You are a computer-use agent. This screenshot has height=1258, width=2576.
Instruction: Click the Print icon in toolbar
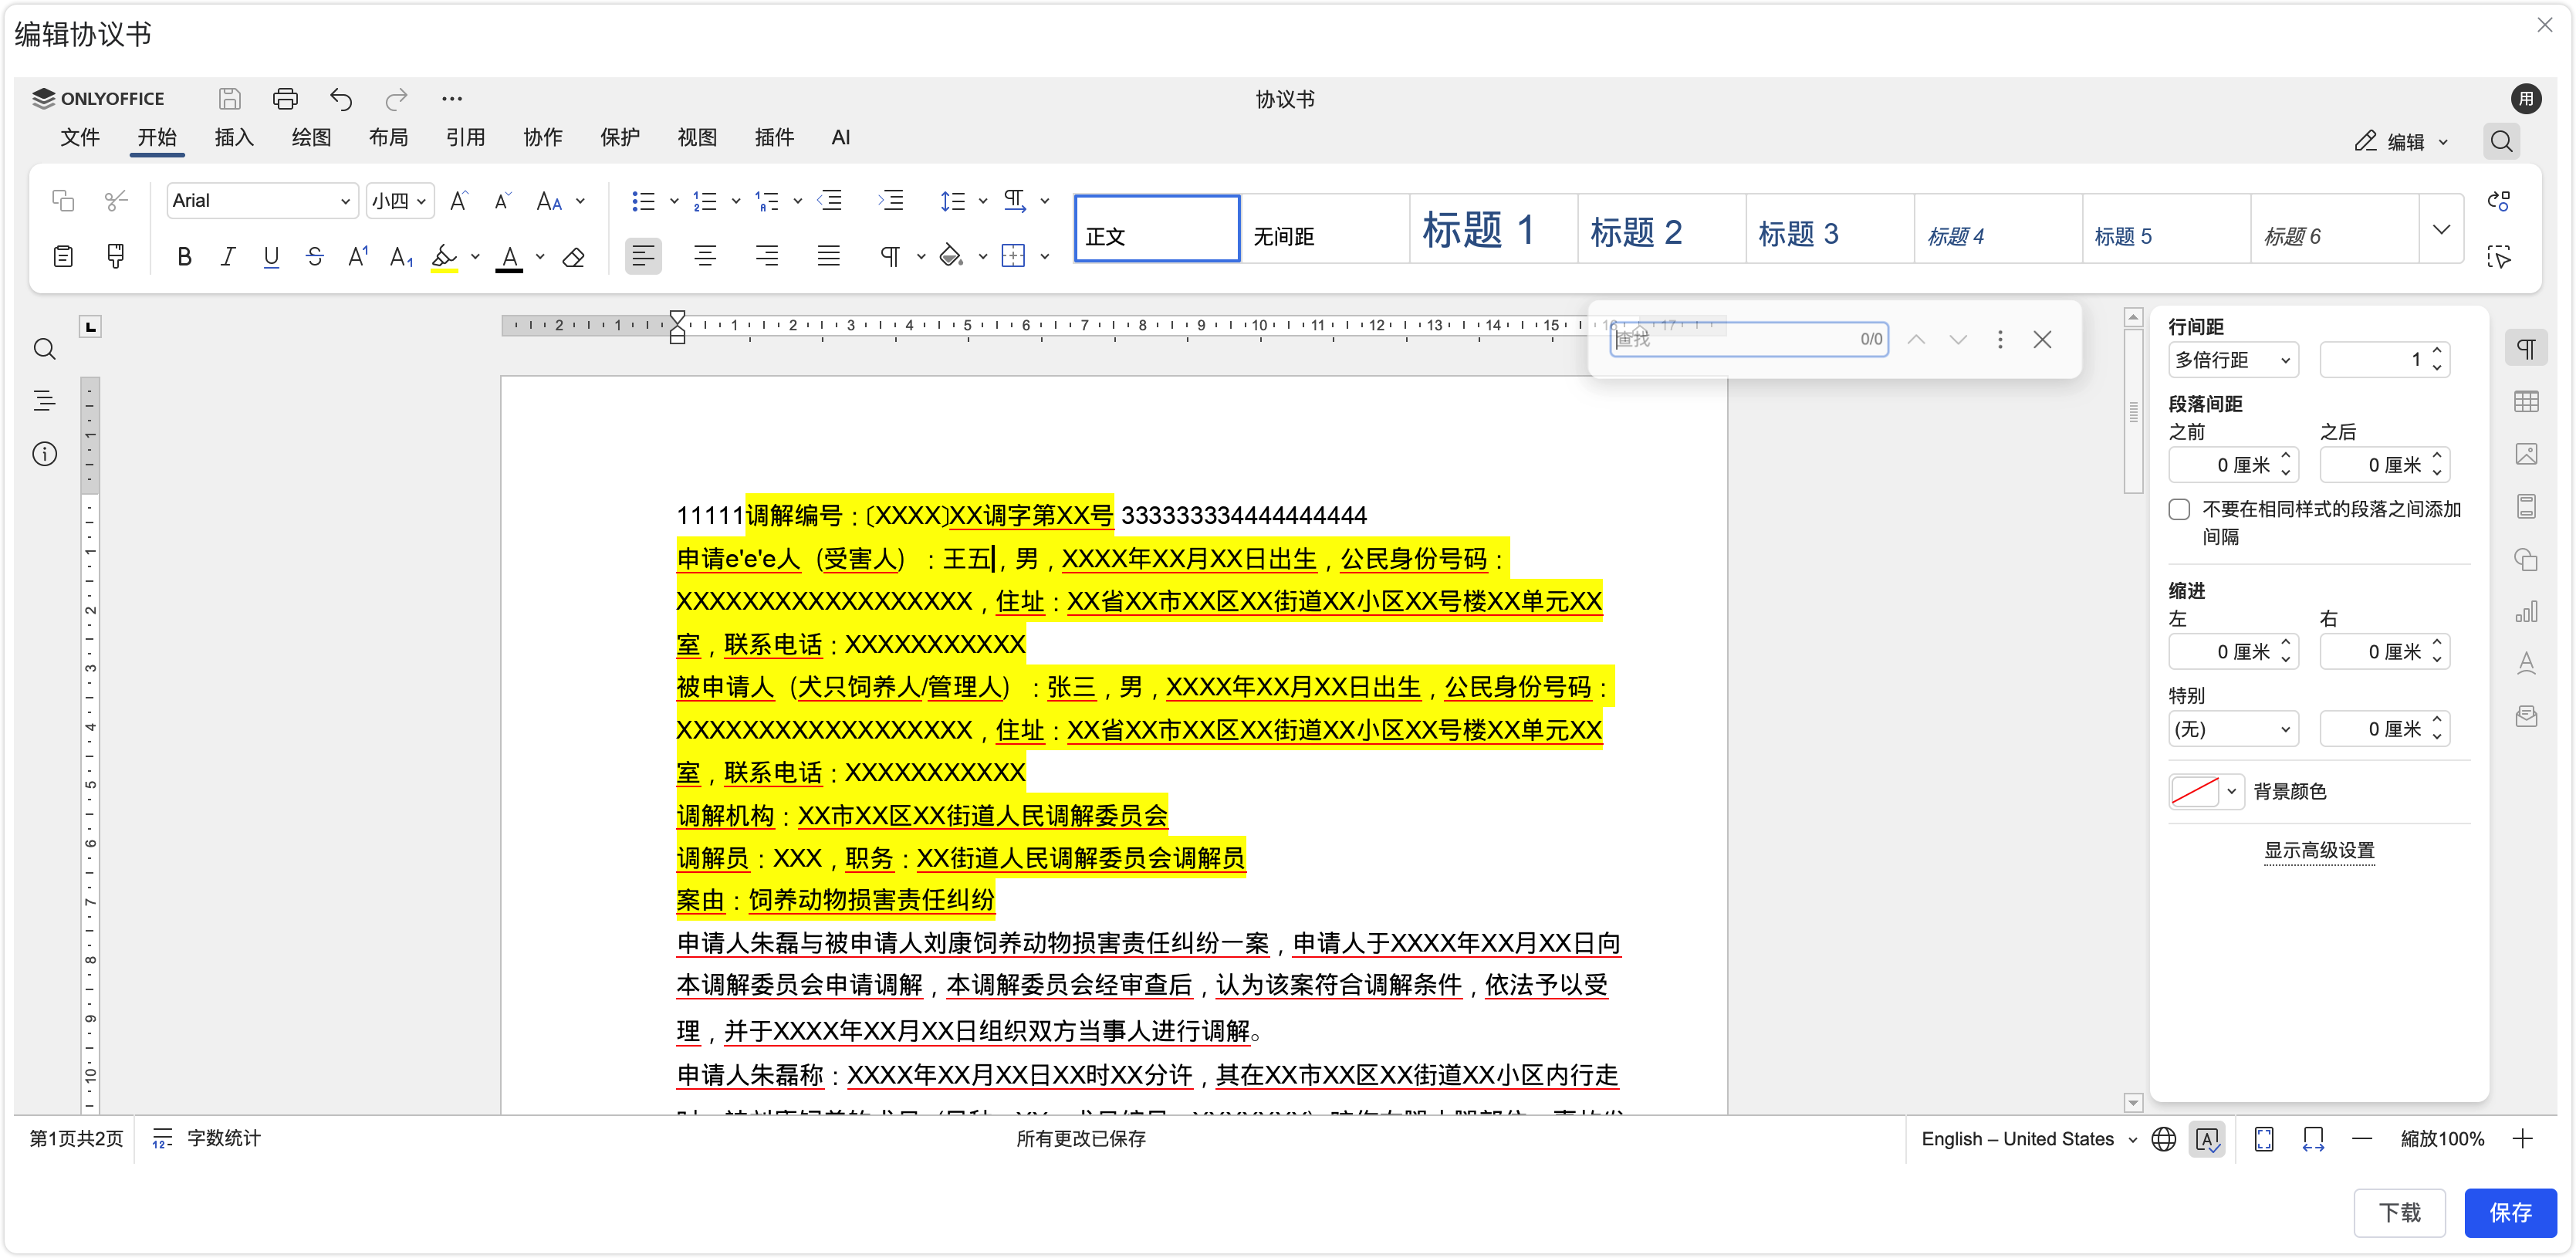click(285, 98)
